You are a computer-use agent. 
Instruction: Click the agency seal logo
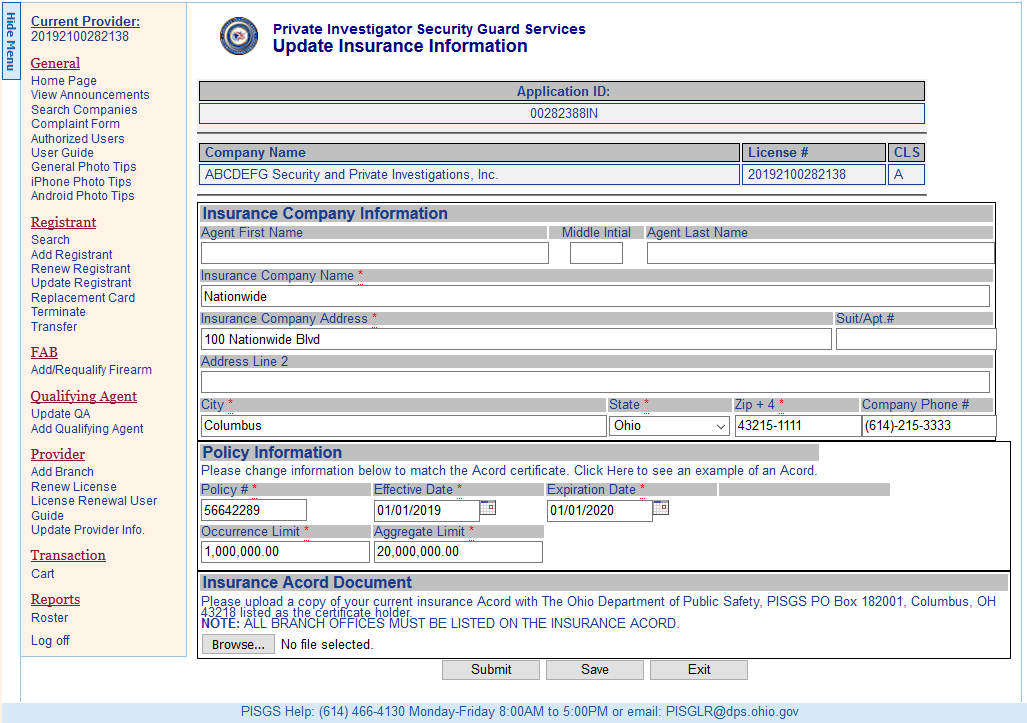[239, 37]
